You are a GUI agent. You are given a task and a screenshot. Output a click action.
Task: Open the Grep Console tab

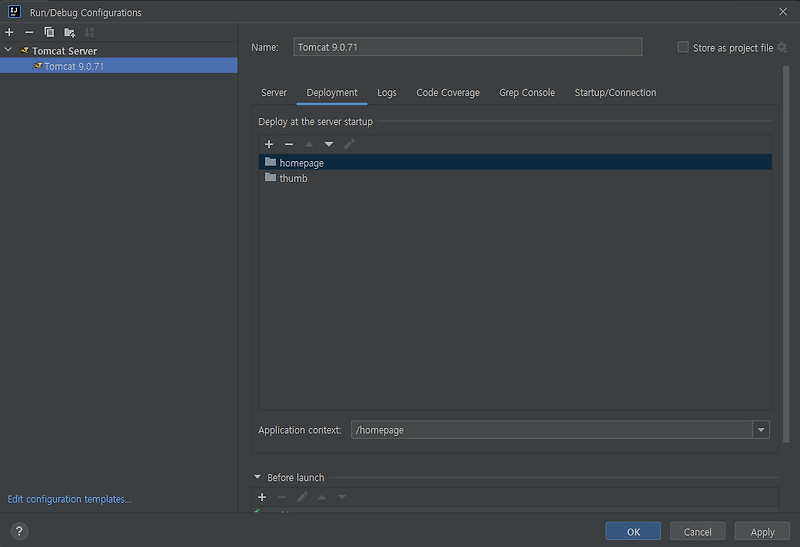coord(527,92)
